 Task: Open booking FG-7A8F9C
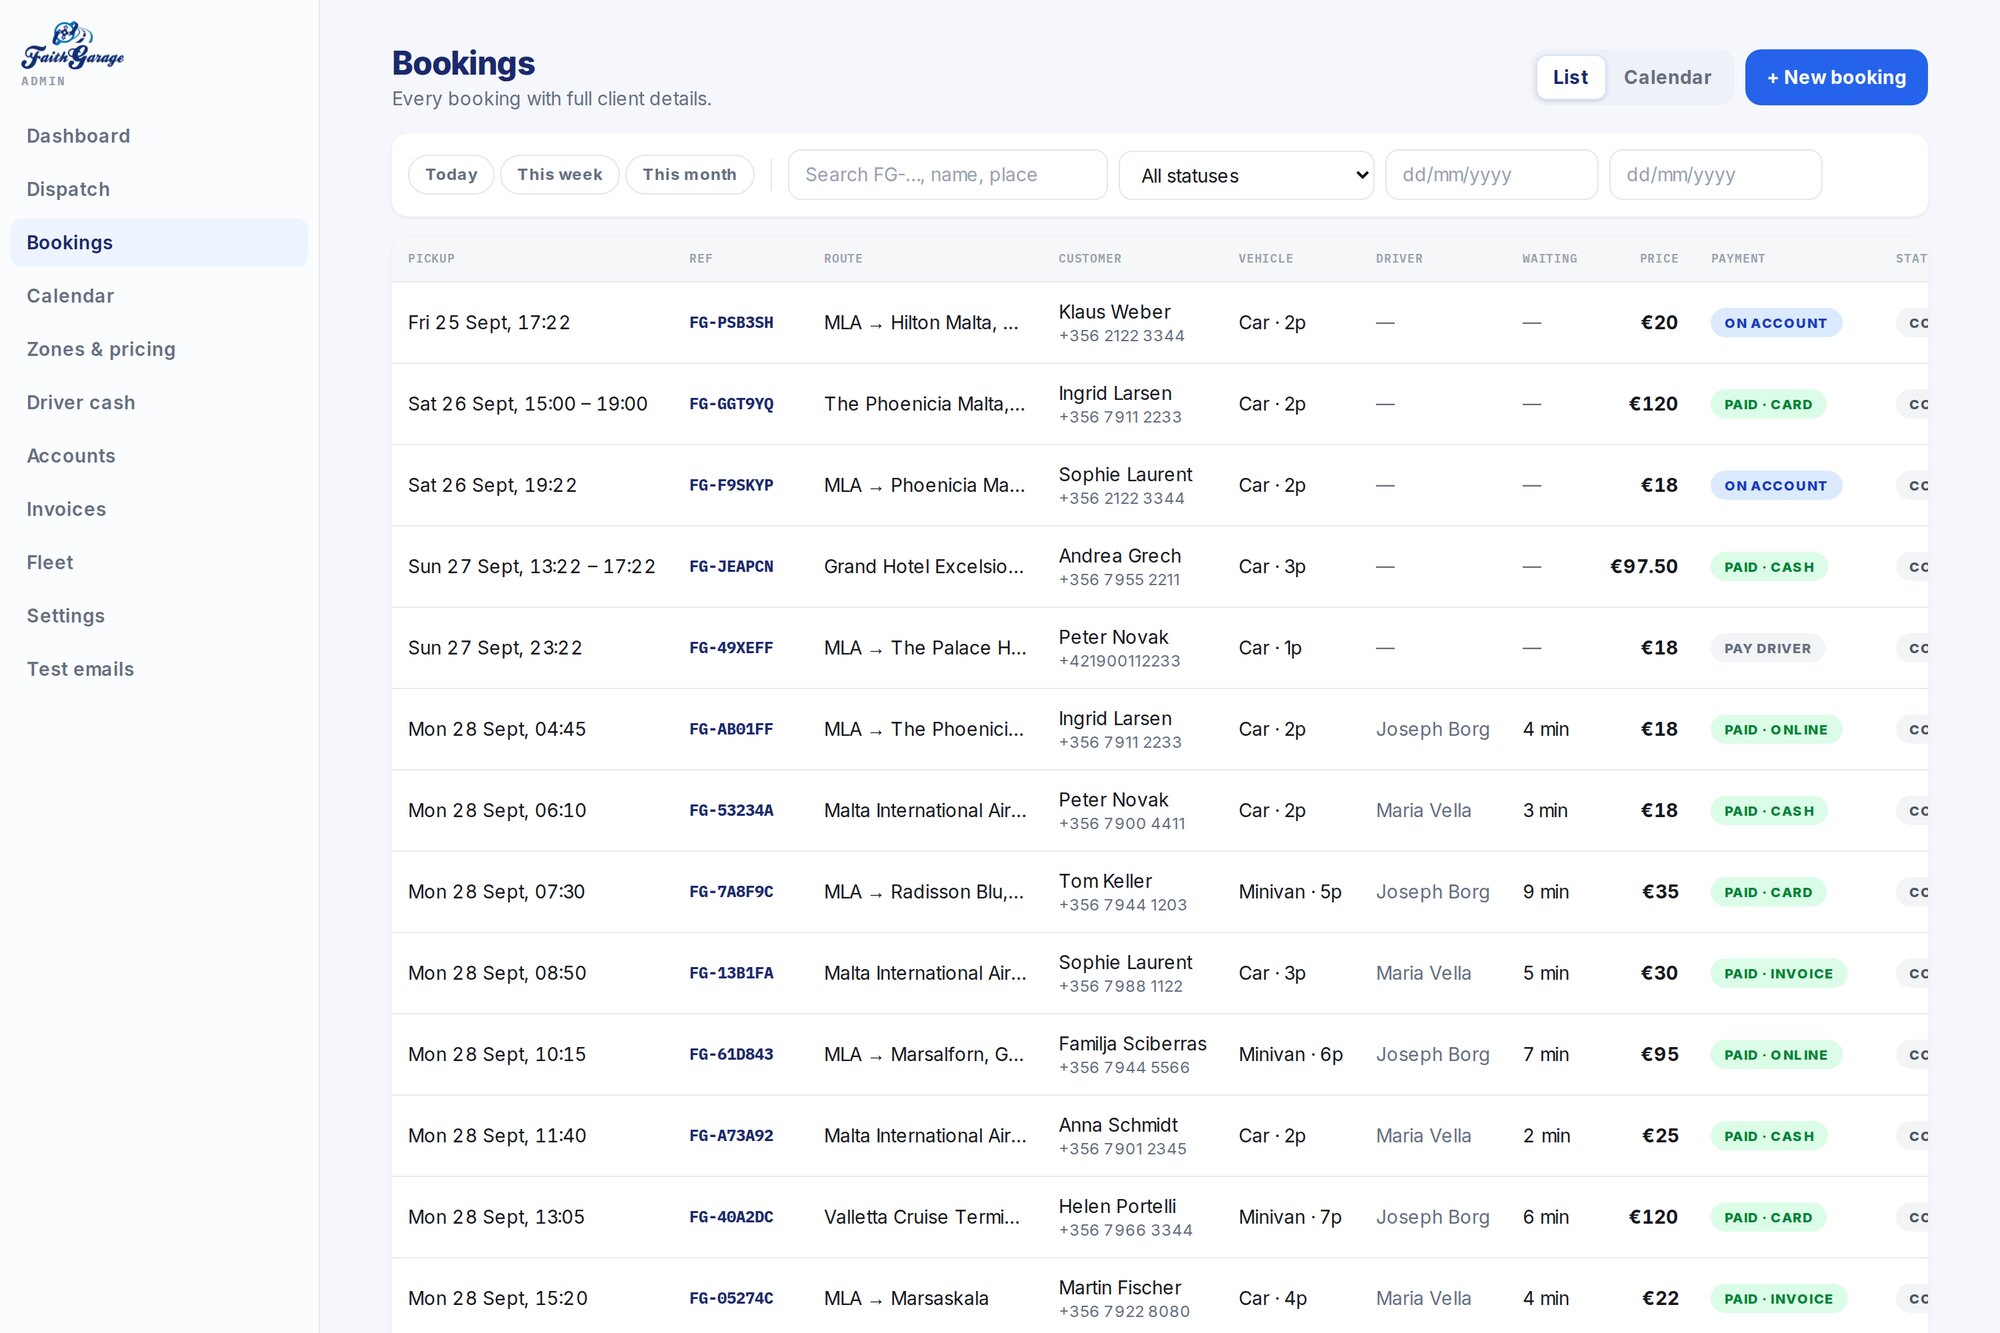tap(731, 892)
